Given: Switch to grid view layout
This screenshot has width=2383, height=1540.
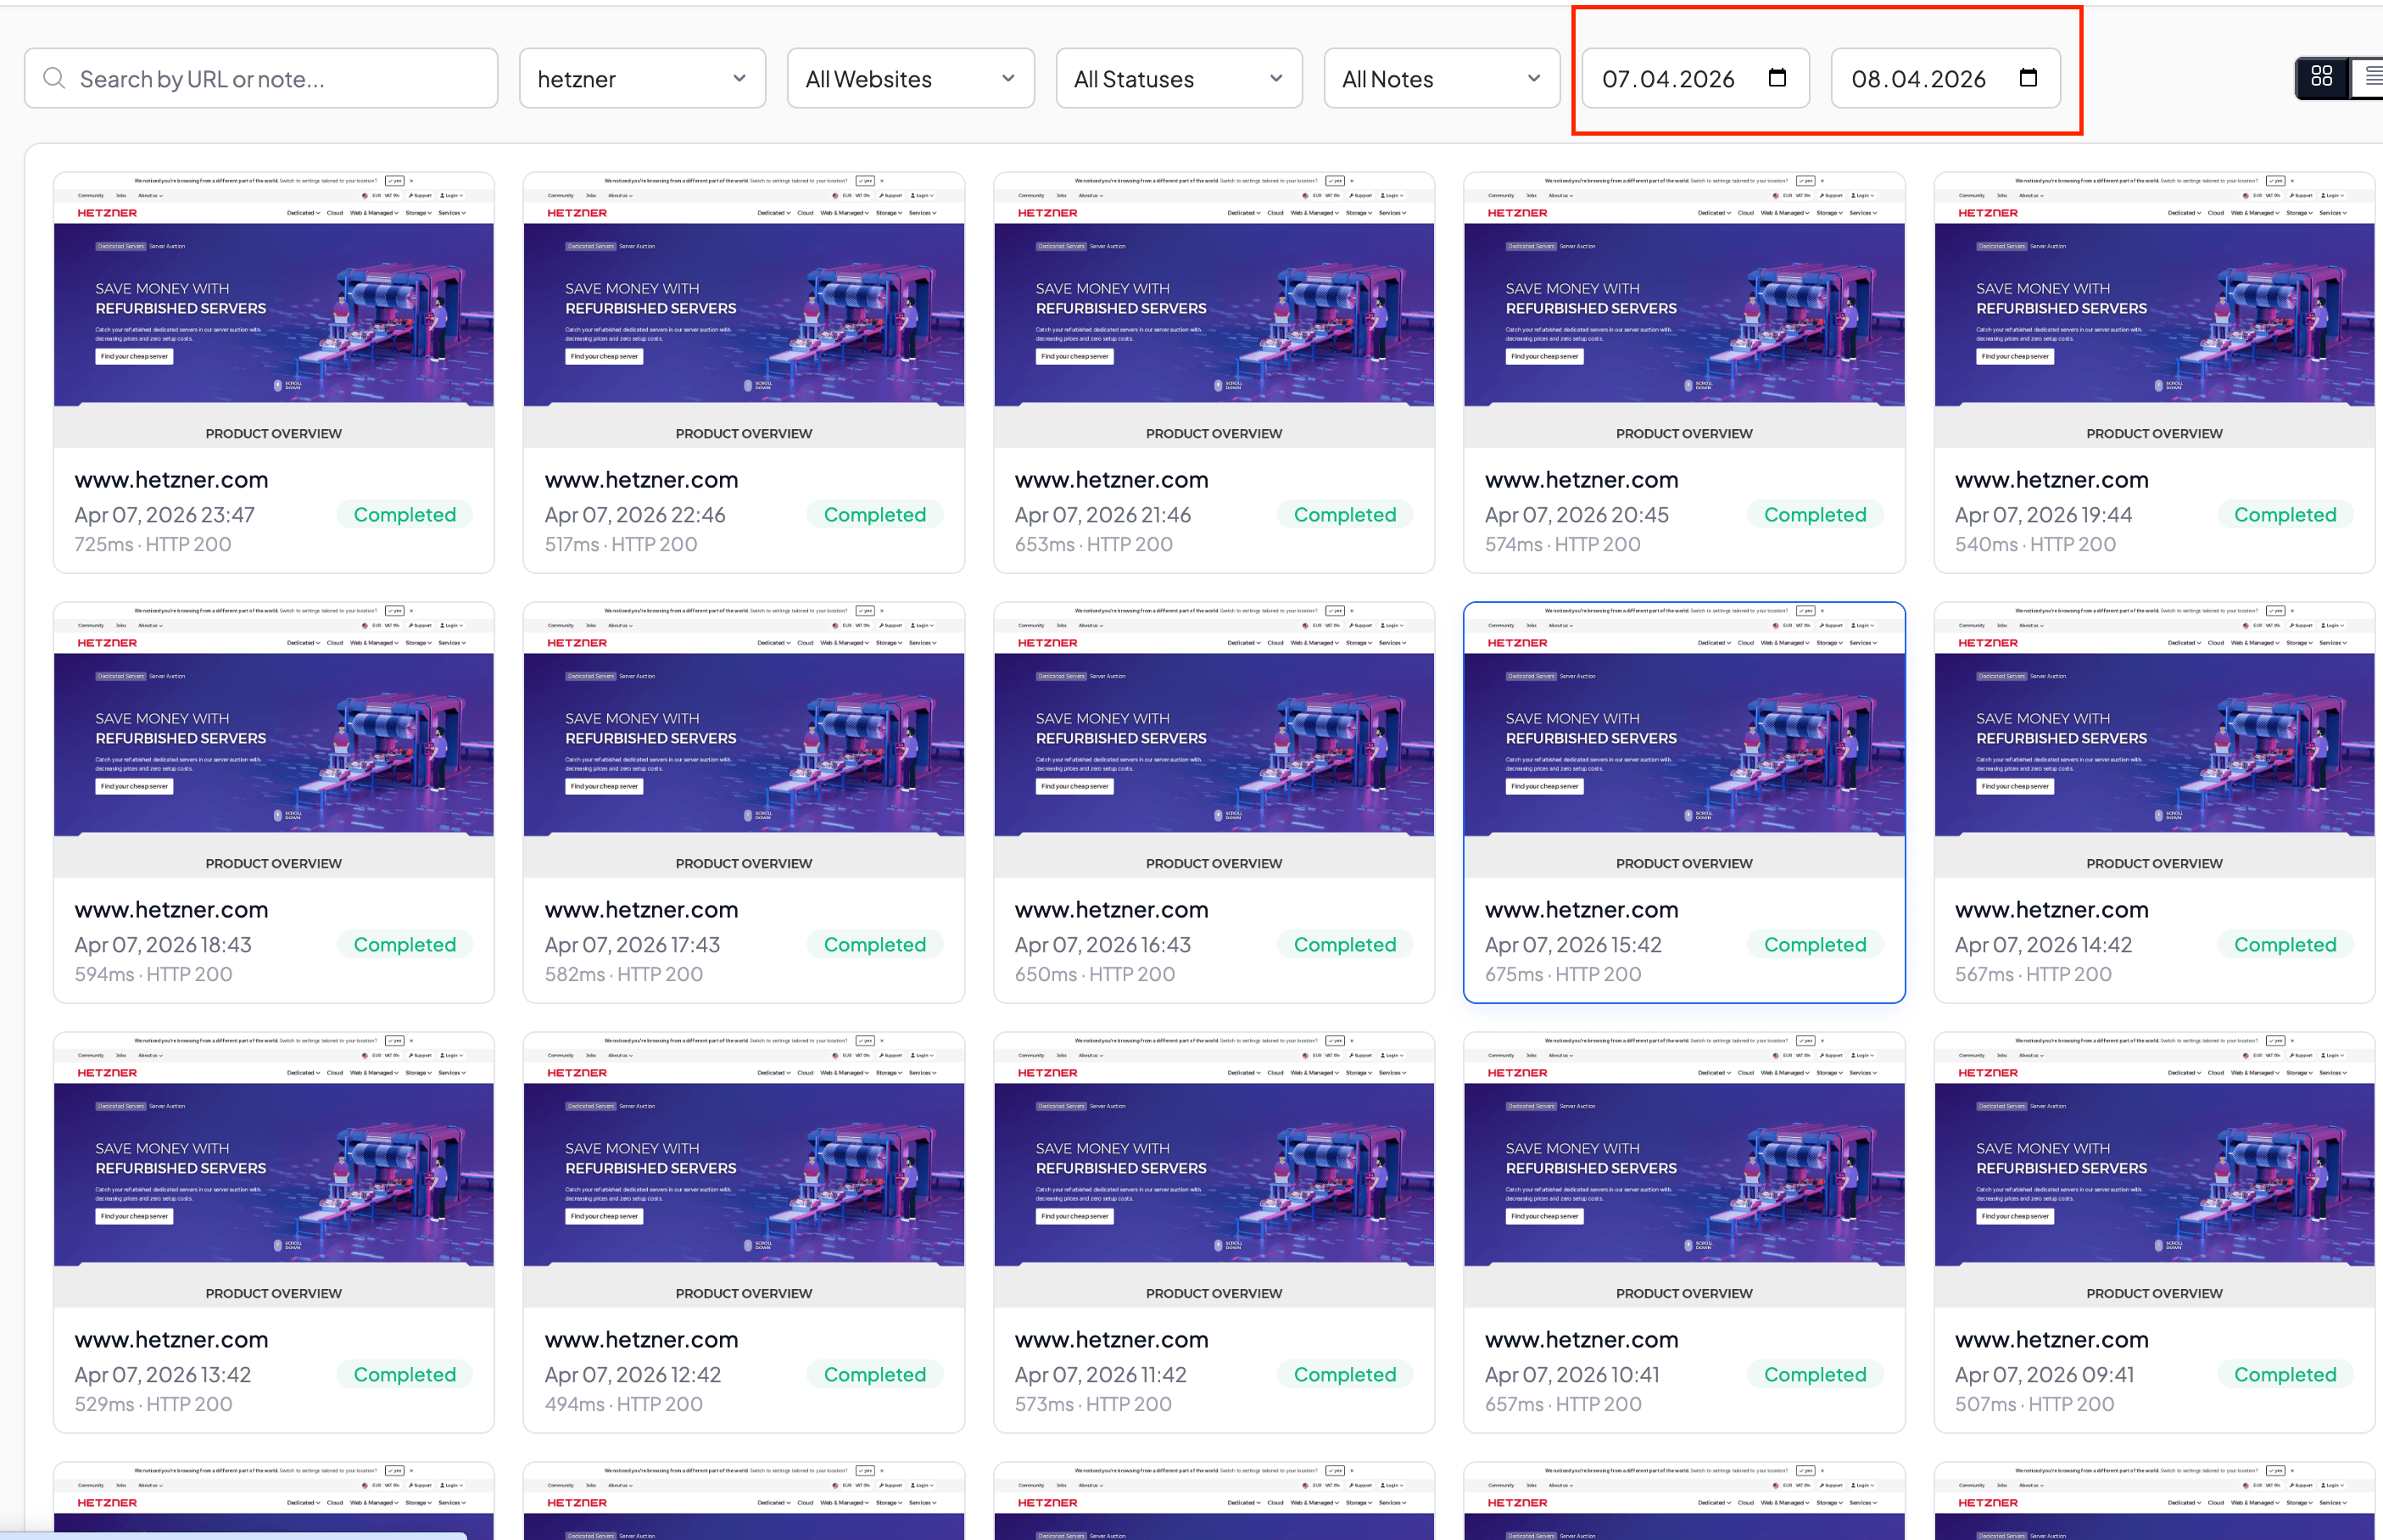Looking at the screenshot, I should coord(2322,77).
